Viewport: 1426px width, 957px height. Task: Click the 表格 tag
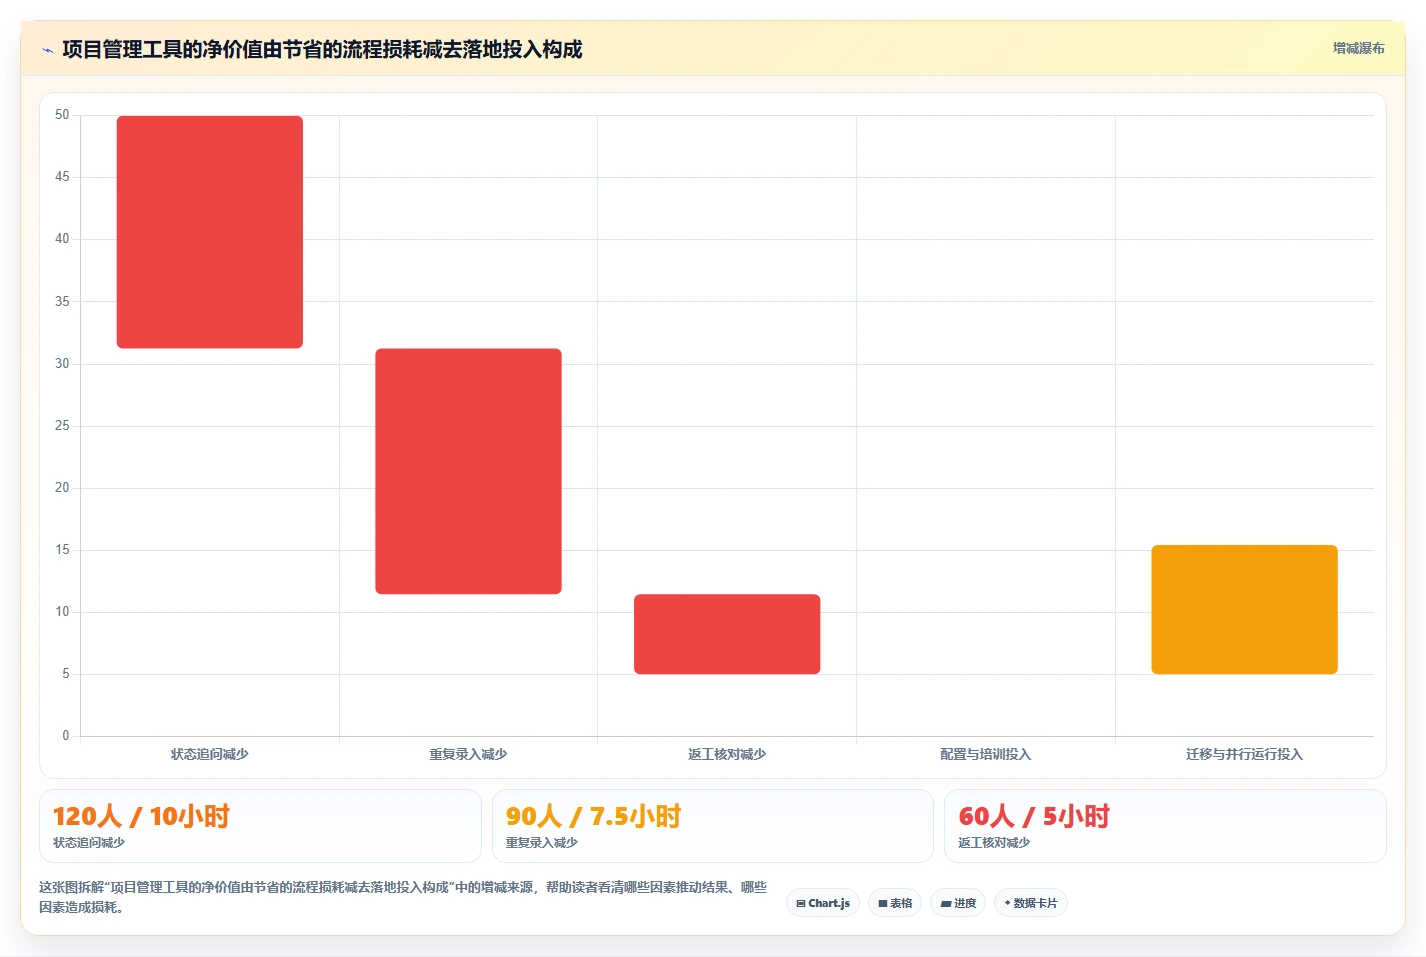point(895,903)
